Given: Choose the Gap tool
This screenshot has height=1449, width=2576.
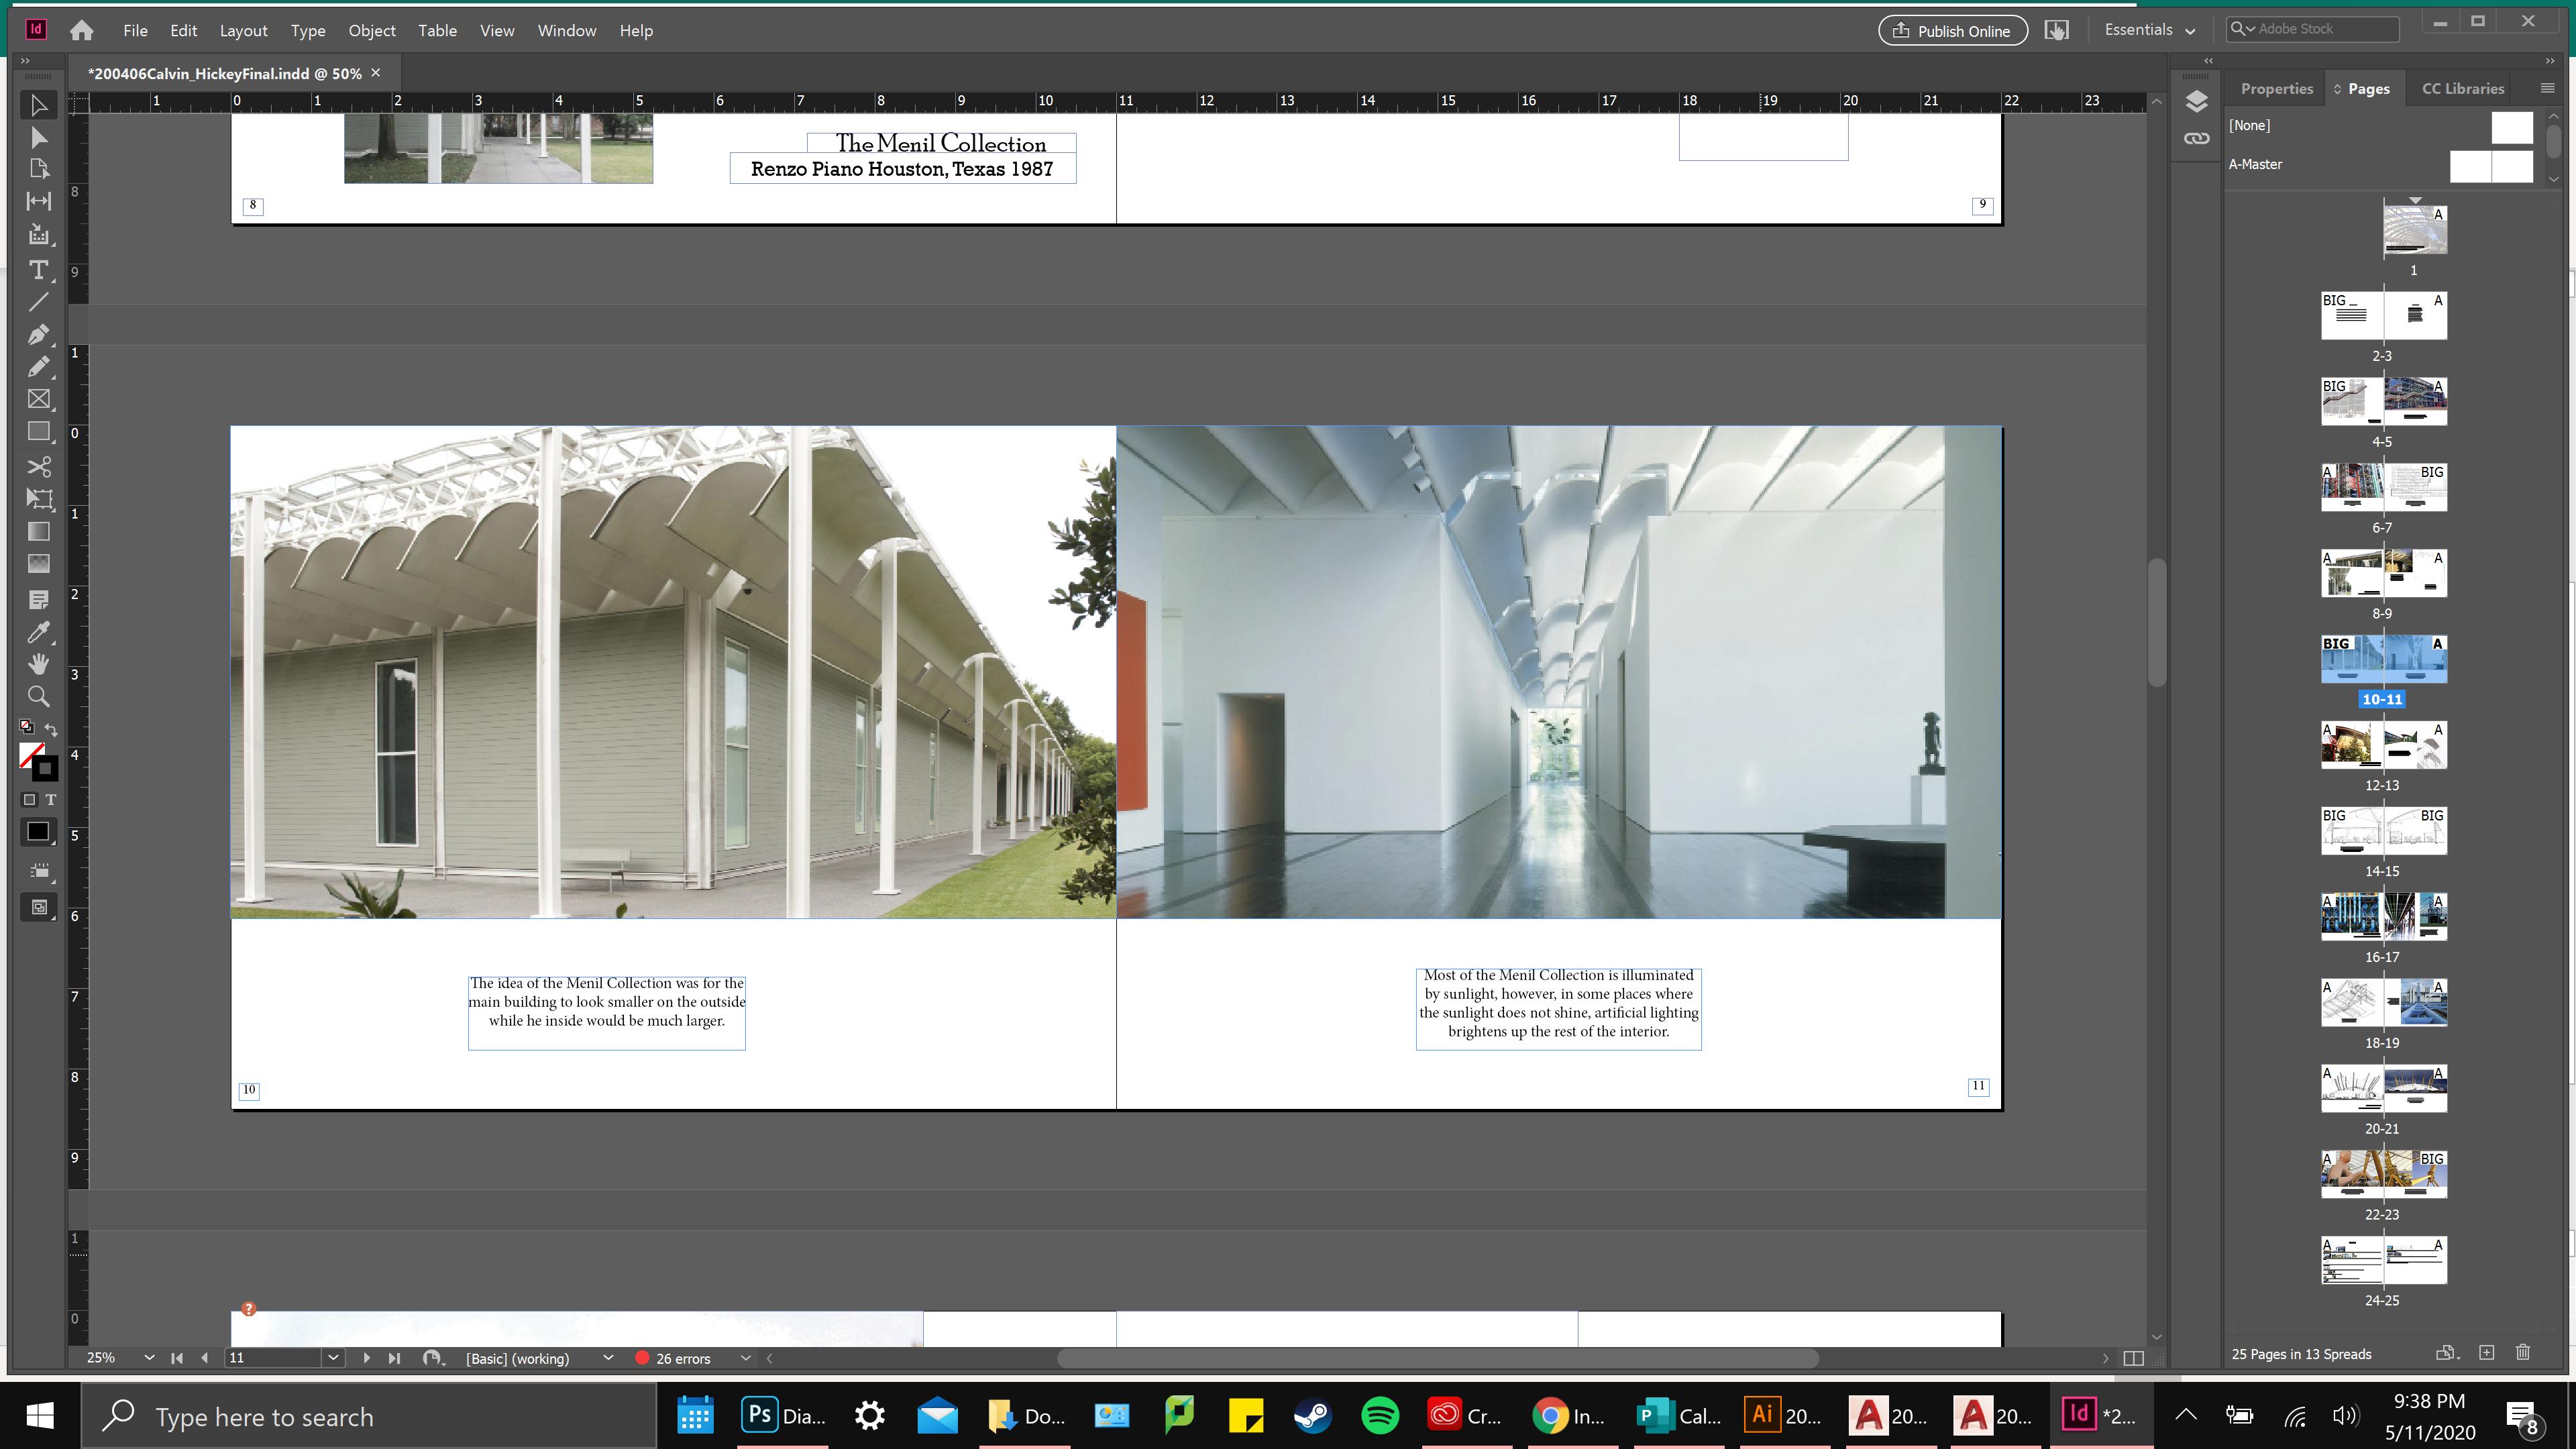Looking at the screenshot, I should coord(38,201).
